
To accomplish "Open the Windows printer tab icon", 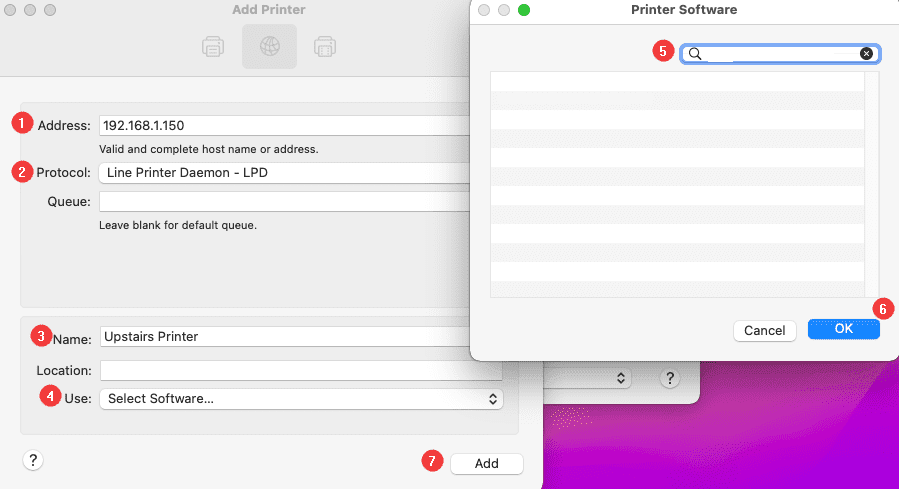I will pos(324,46).
